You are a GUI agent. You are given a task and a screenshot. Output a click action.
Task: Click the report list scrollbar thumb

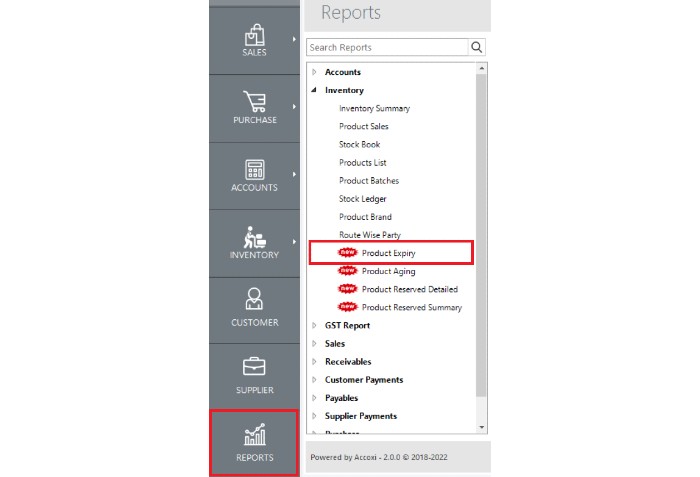pos(481,235)
